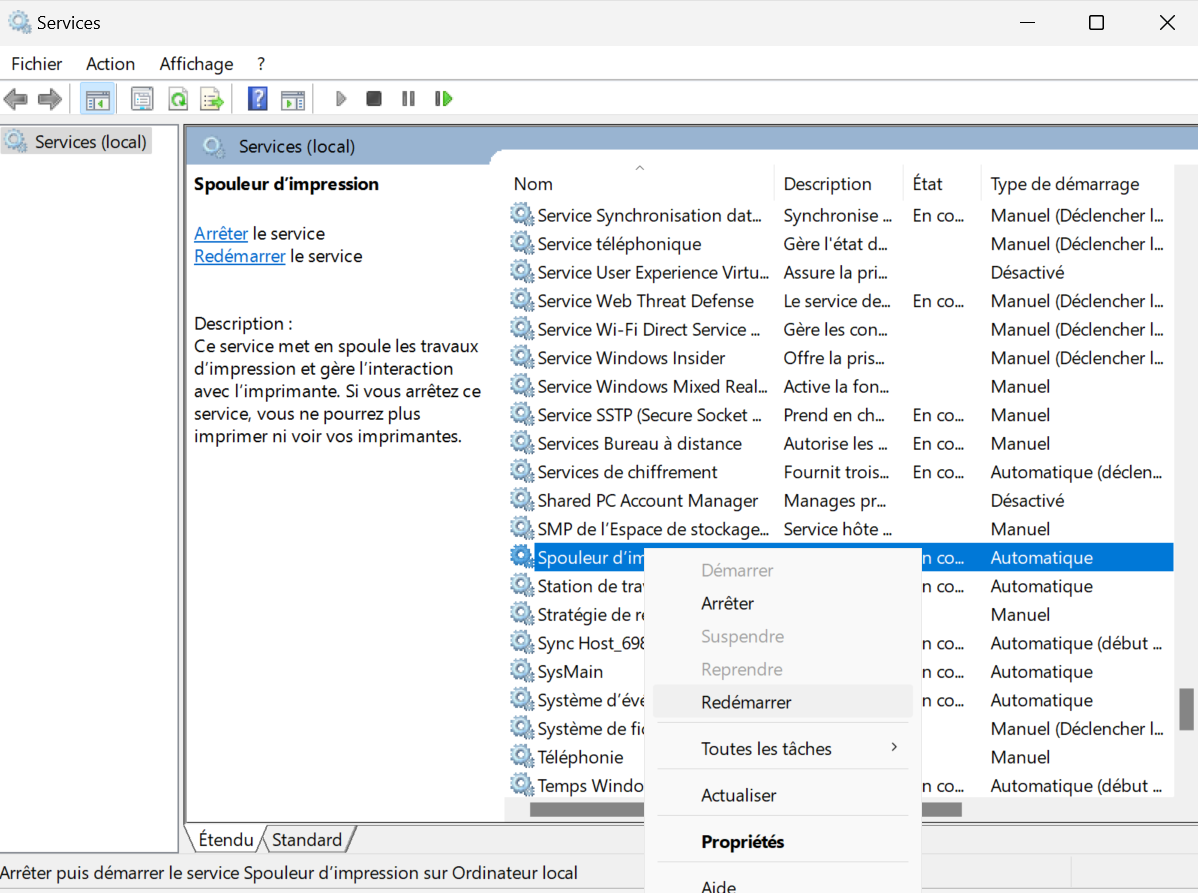Select the Services de chiffrement row
This screenshot has height=893, width=1198.
pos(840,472)
